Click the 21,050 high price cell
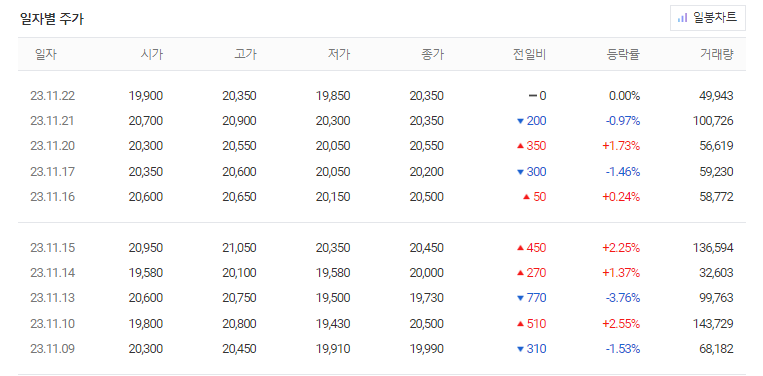The image size is (763, 376). [239, 248]
